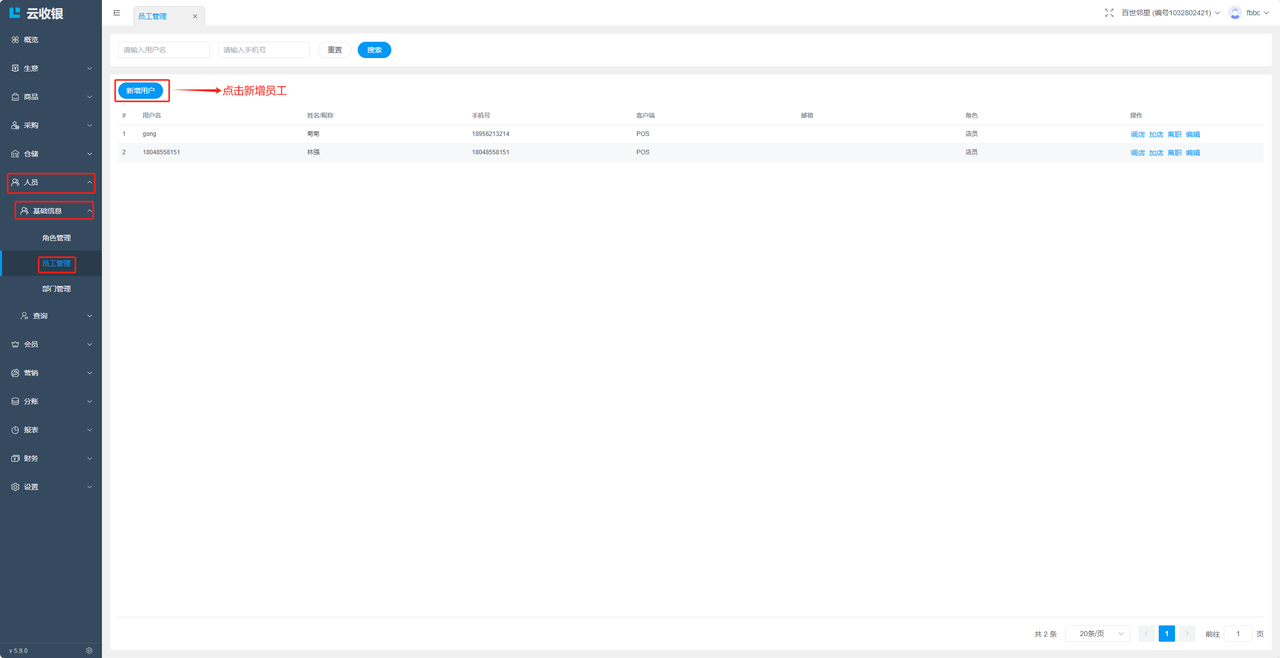Click the fbbc user avatar icon
Screen dimensions: 1280x658
pos(1235,13)
